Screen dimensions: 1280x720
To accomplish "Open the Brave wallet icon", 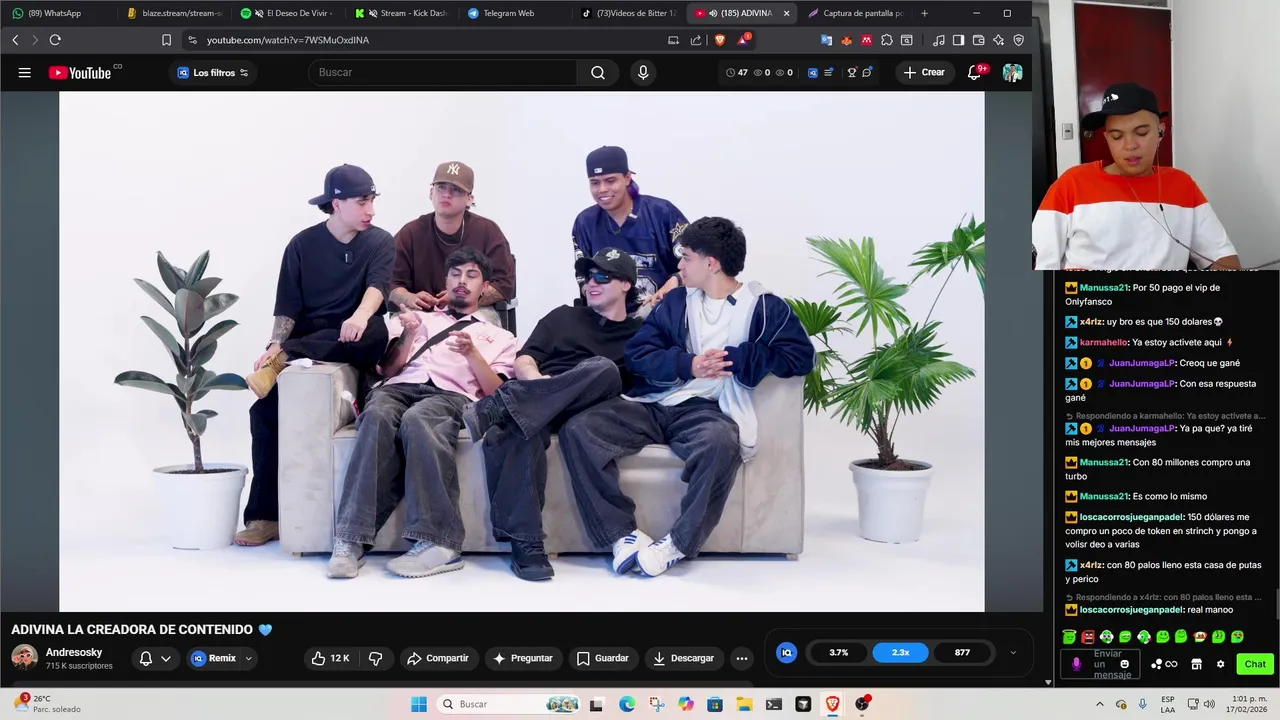I will pos(978,40).
